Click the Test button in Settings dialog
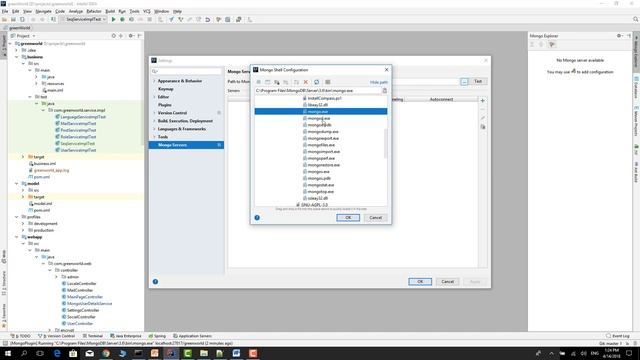640x360 pixels. 478,82
